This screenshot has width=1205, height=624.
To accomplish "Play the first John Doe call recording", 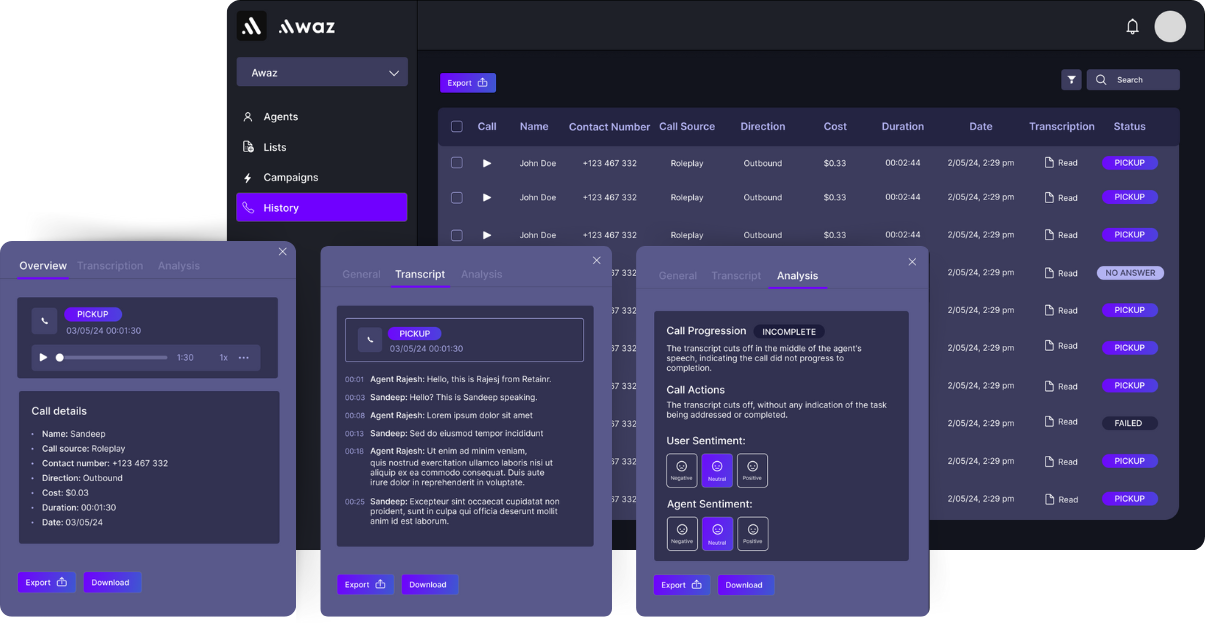I will click(x=487, y=163).
